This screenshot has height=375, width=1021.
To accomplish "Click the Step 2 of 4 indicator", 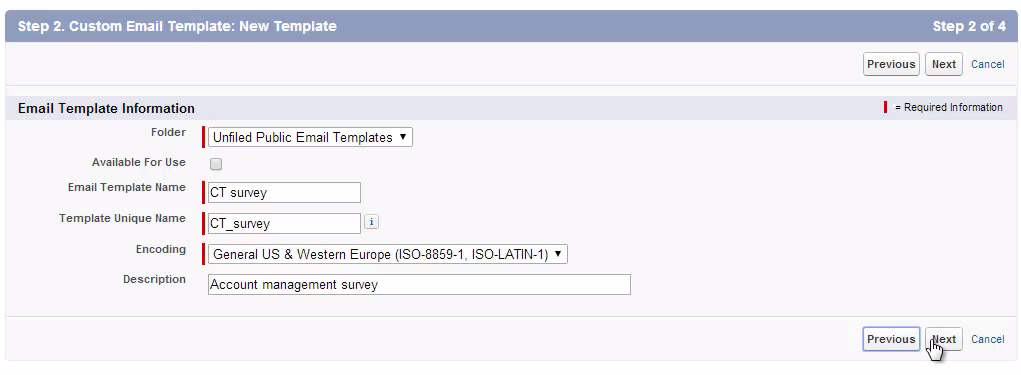I will 969,27.
